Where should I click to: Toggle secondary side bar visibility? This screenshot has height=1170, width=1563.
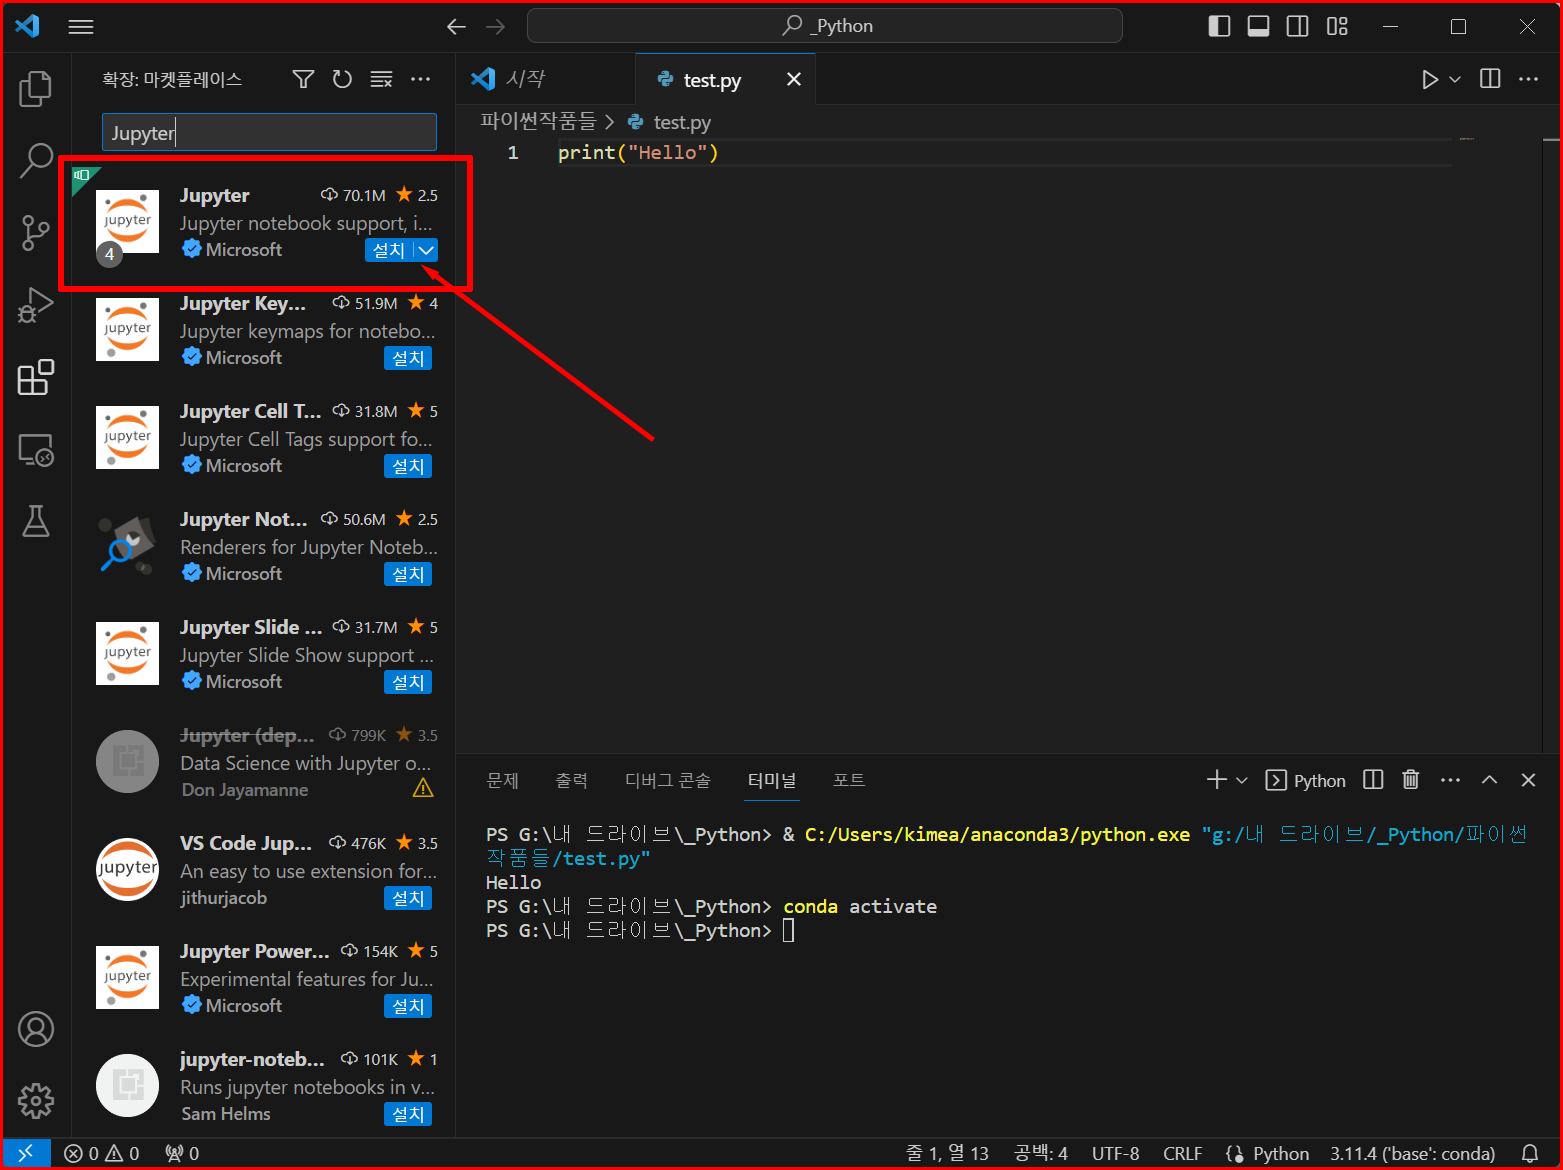point(1298,27)
